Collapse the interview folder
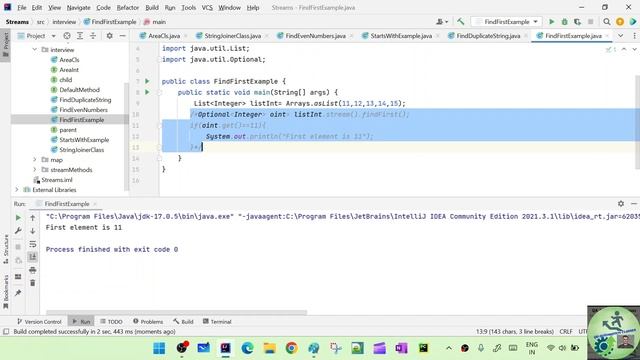The height and width of the screenshot is (360, 640). 34,50
